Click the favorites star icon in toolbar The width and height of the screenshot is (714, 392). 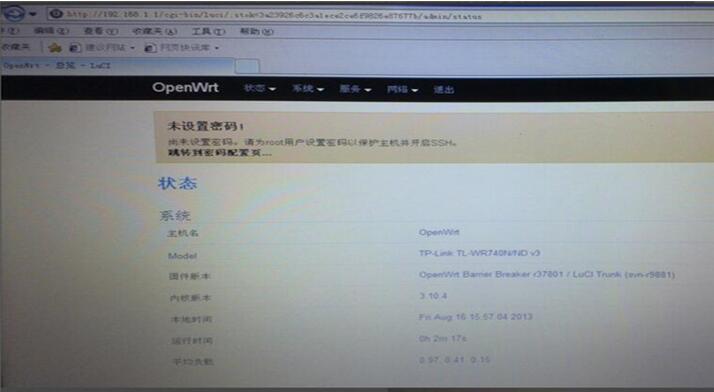coord(55,47)
